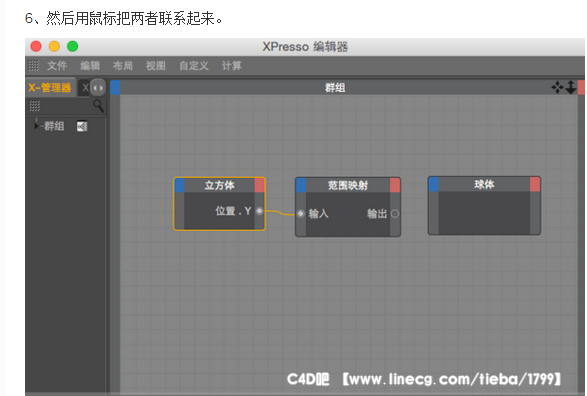
Task: Click the 输出 port of 范围映射
Action: (x=395, y=214)
